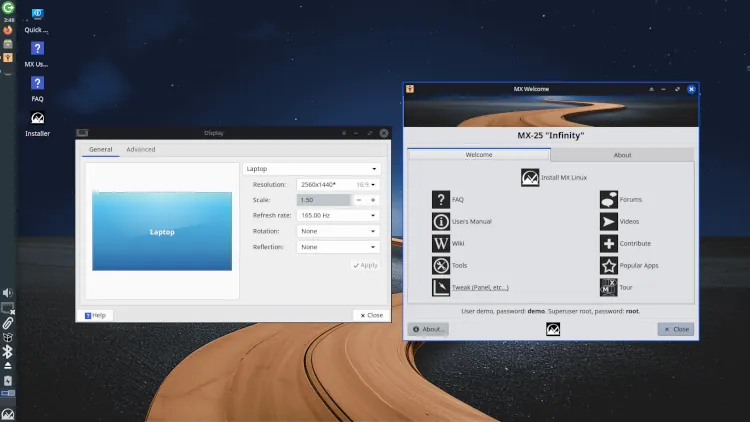
Task: Open the Forums speech bubble icon
Action: tap(608, 200)
